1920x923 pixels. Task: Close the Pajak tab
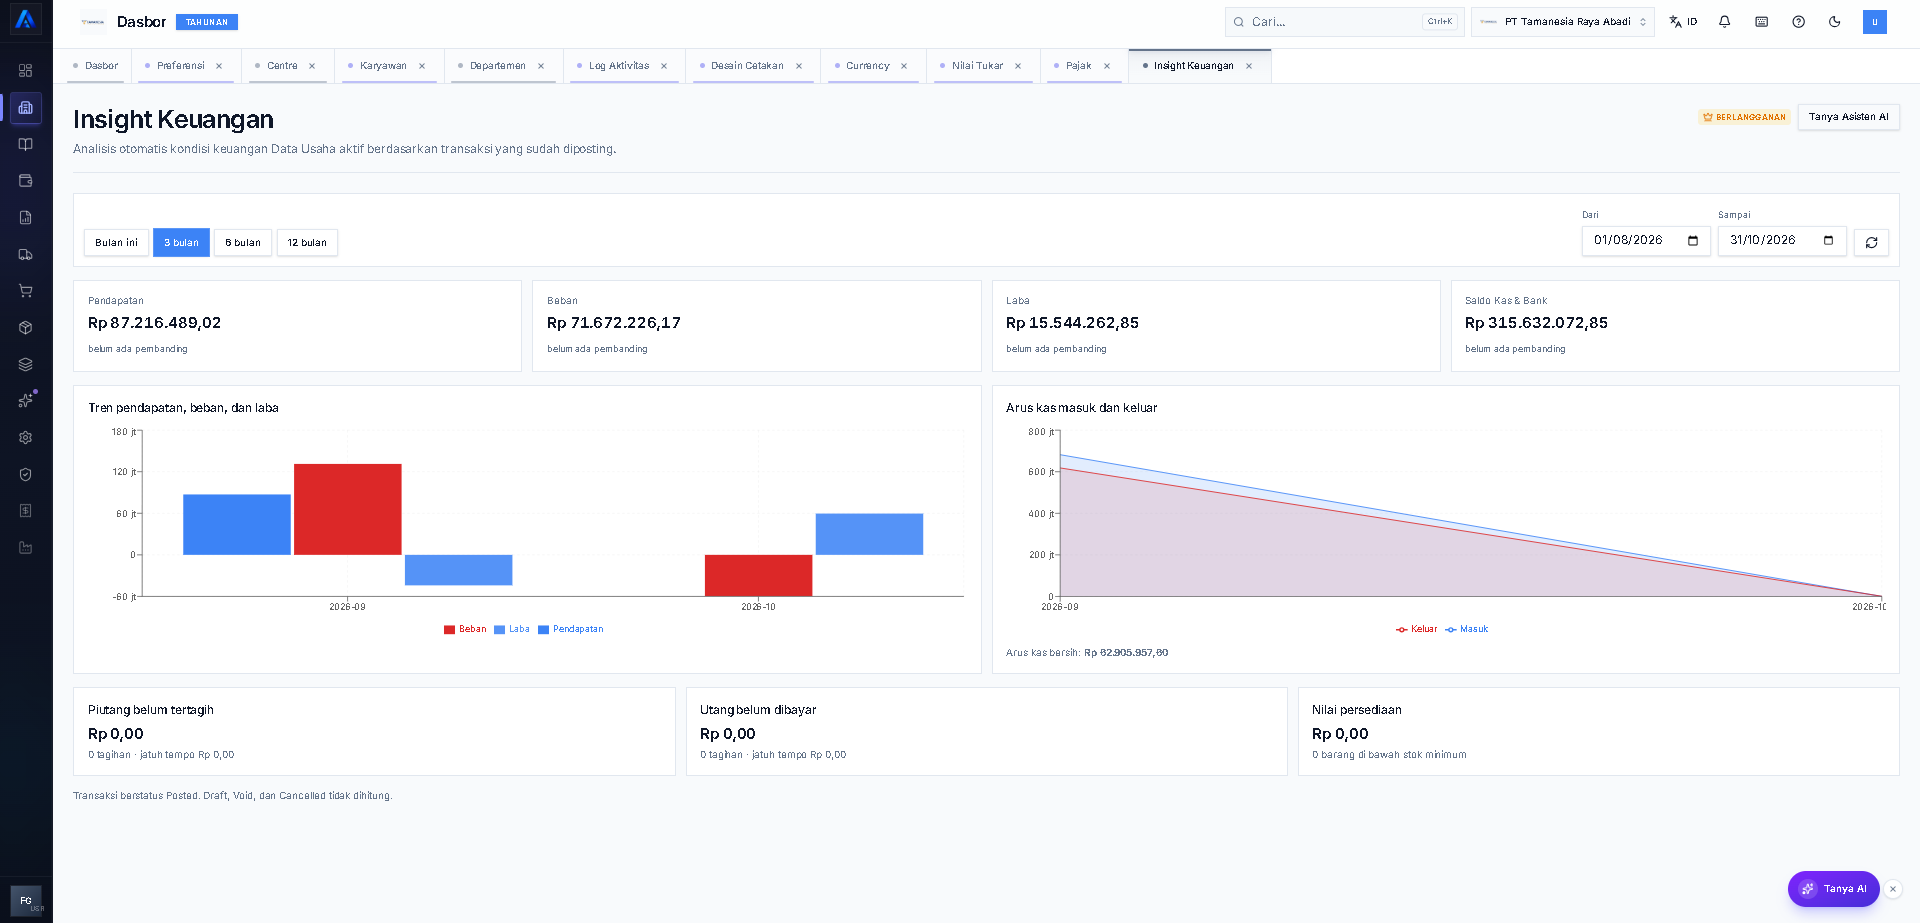pyautogui.click(x=1107, y=66)
